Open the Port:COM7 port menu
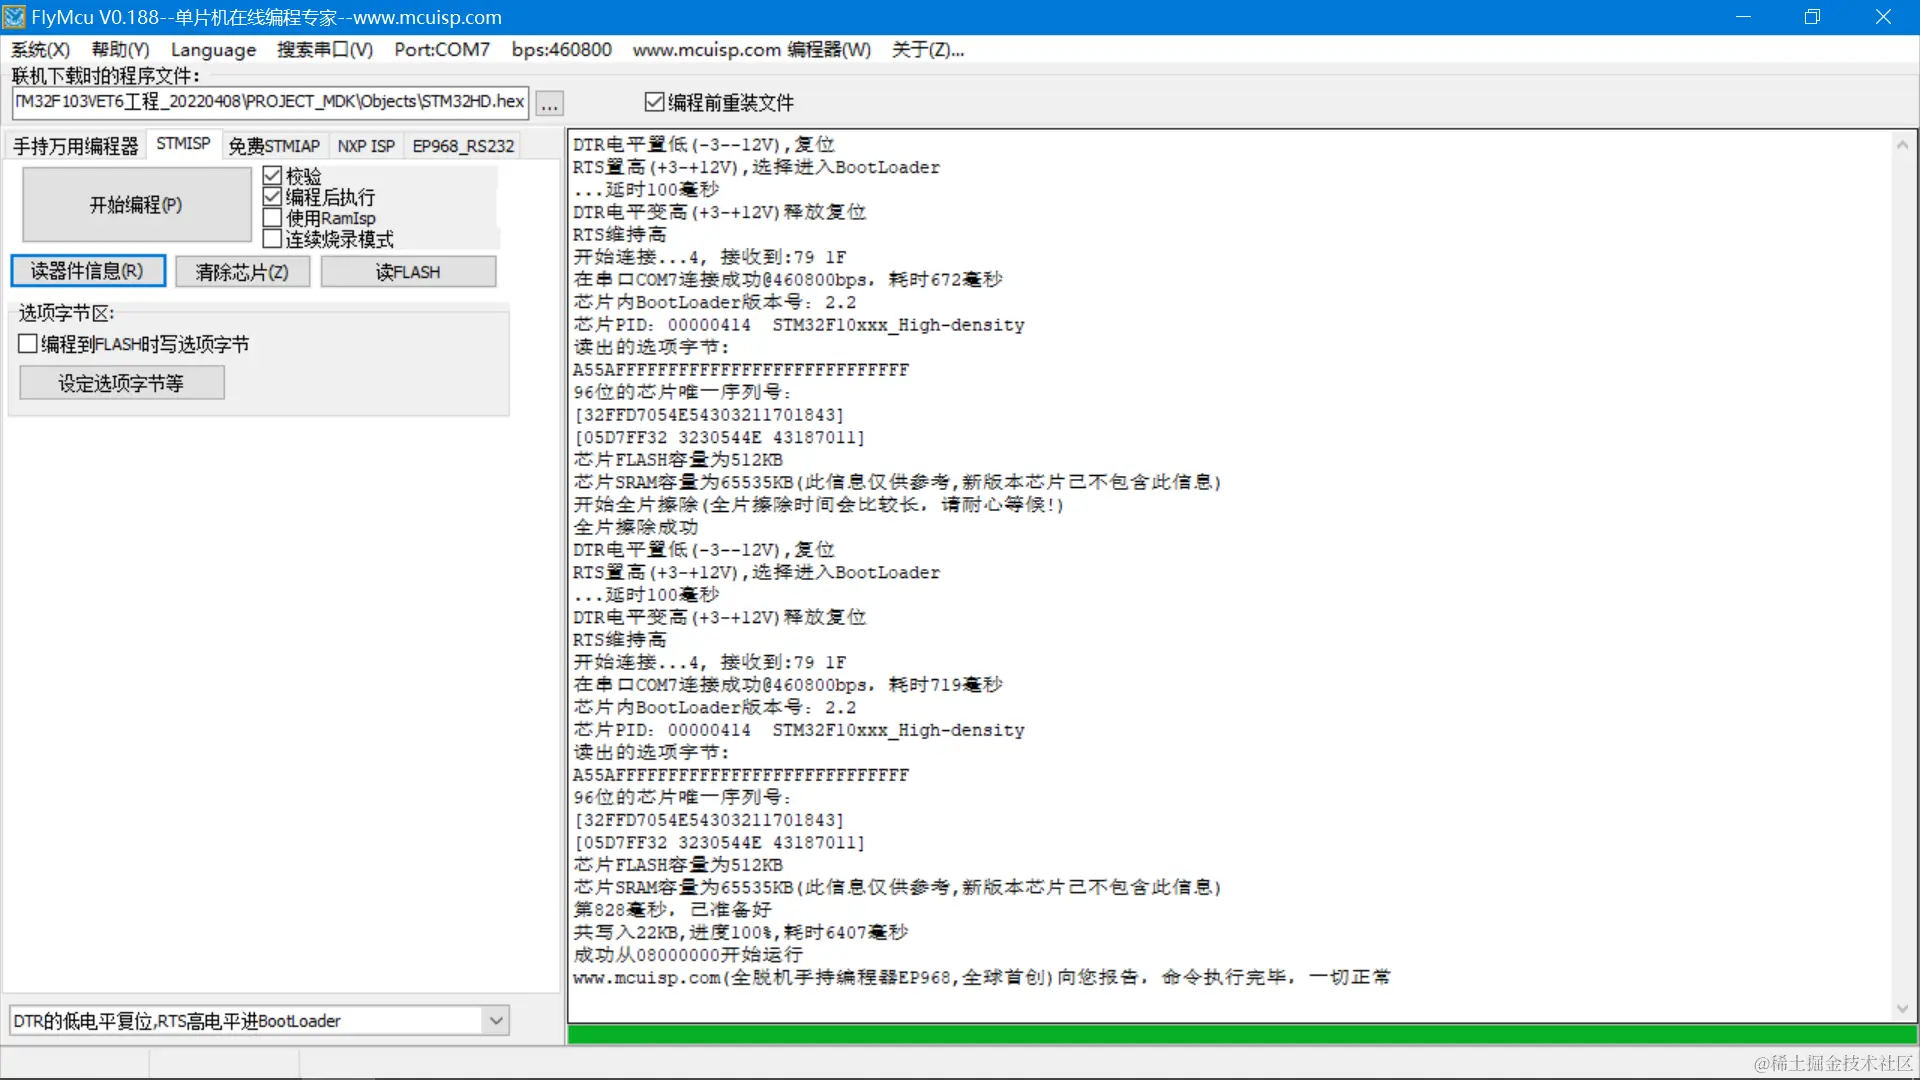The width and height of the screenshot is (1920, 1080). pyautogui.click(x=441, y=49)
